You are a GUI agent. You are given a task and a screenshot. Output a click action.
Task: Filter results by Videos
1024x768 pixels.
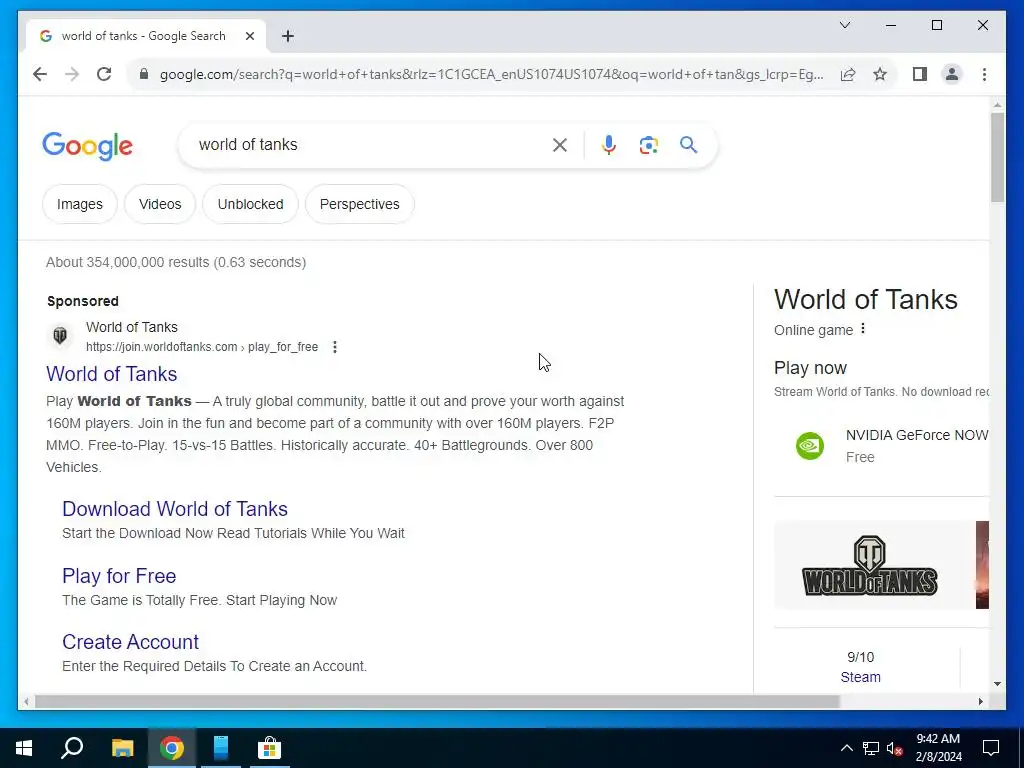(160, 204)
